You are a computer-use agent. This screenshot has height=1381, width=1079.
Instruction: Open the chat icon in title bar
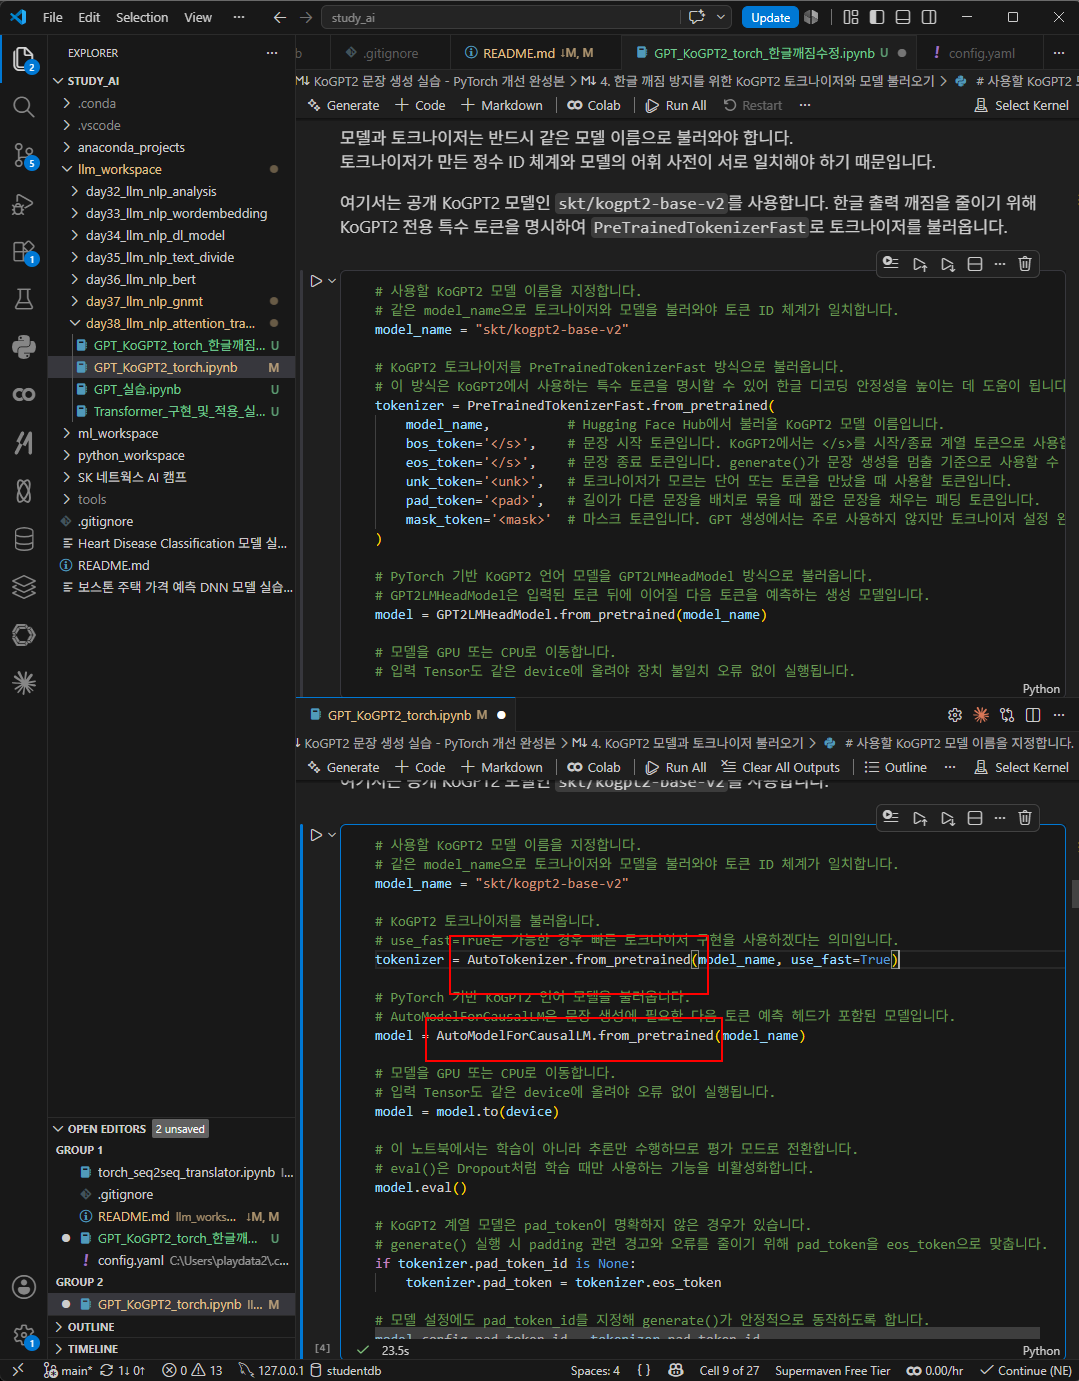coord(697,17)
